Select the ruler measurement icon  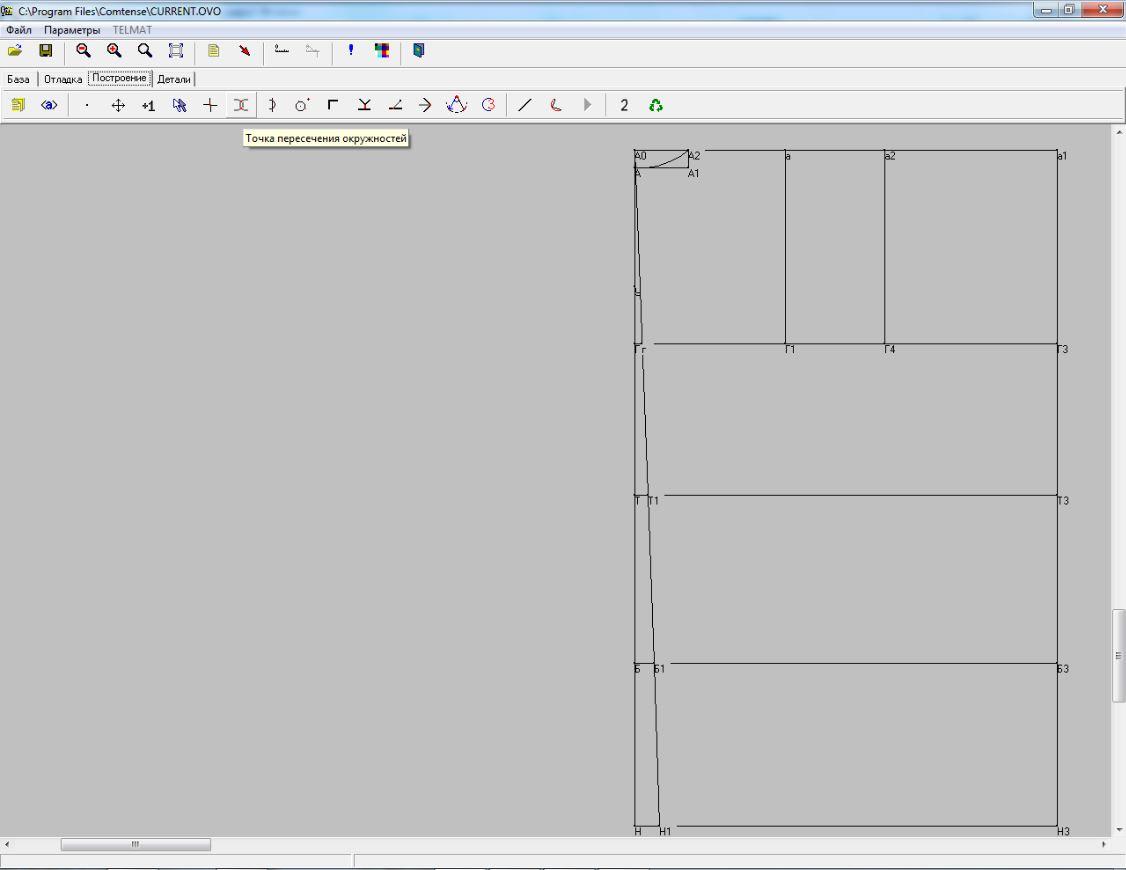click(282, 51)
